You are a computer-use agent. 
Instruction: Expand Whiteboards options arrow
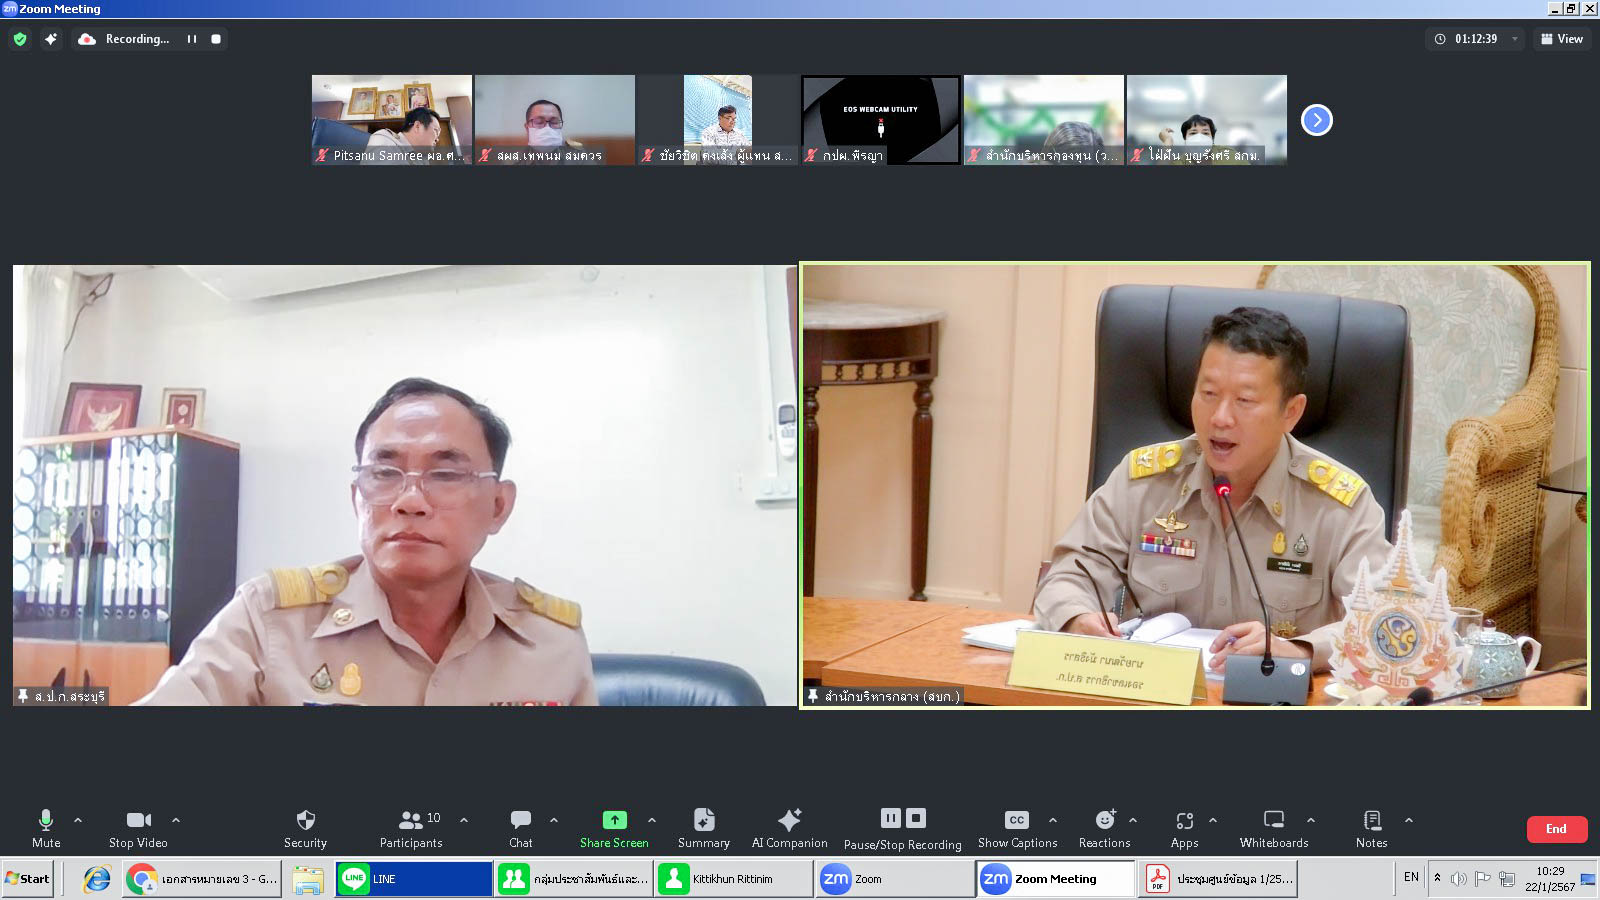click(x=1311, y=820)
